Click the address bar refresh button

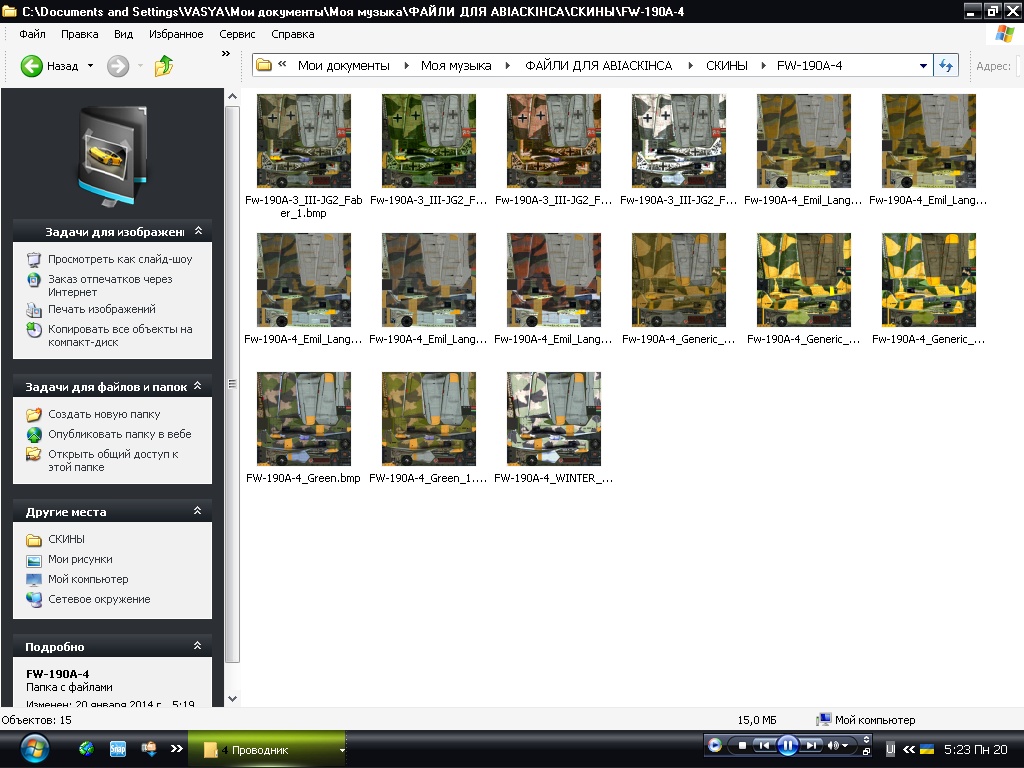946,65
